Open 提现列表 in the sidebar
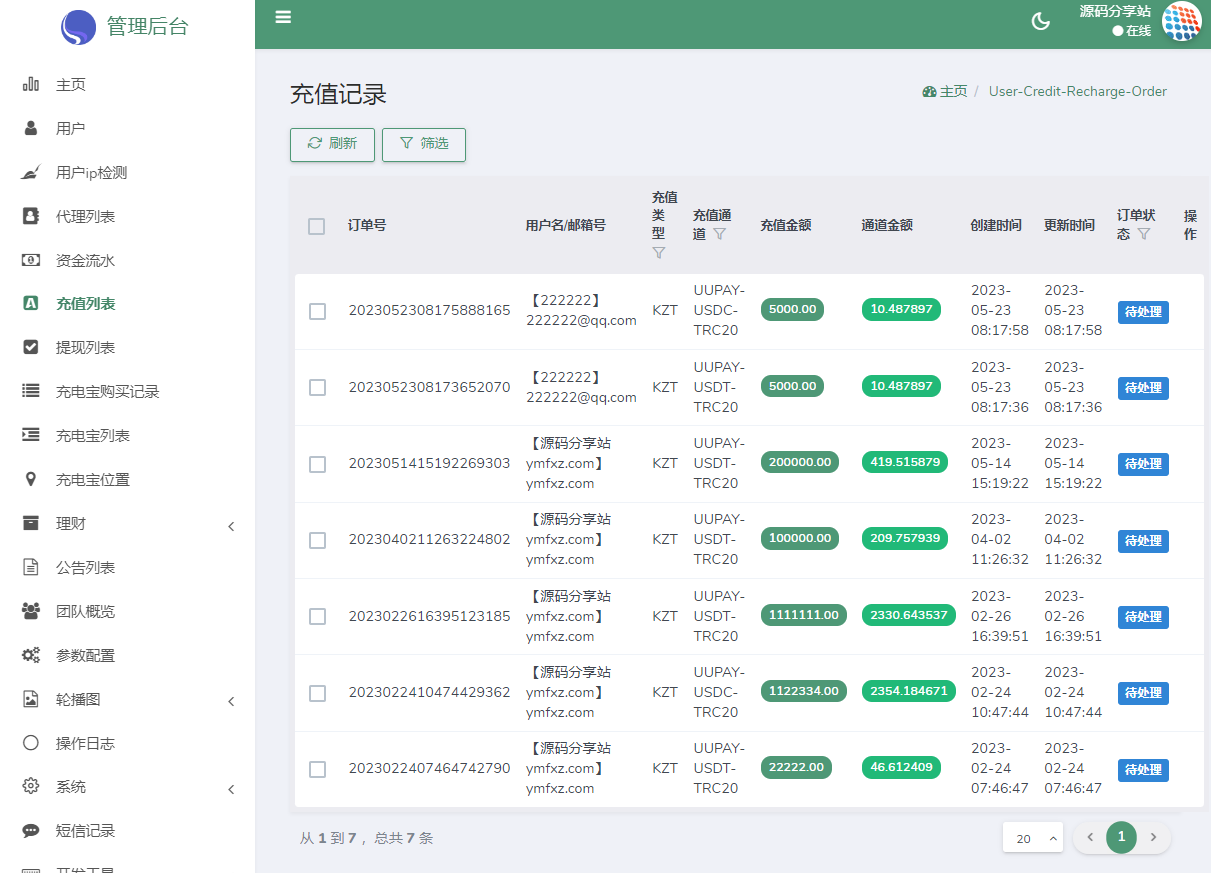This screenshot has height=873, width=1211. click(85, 348)
